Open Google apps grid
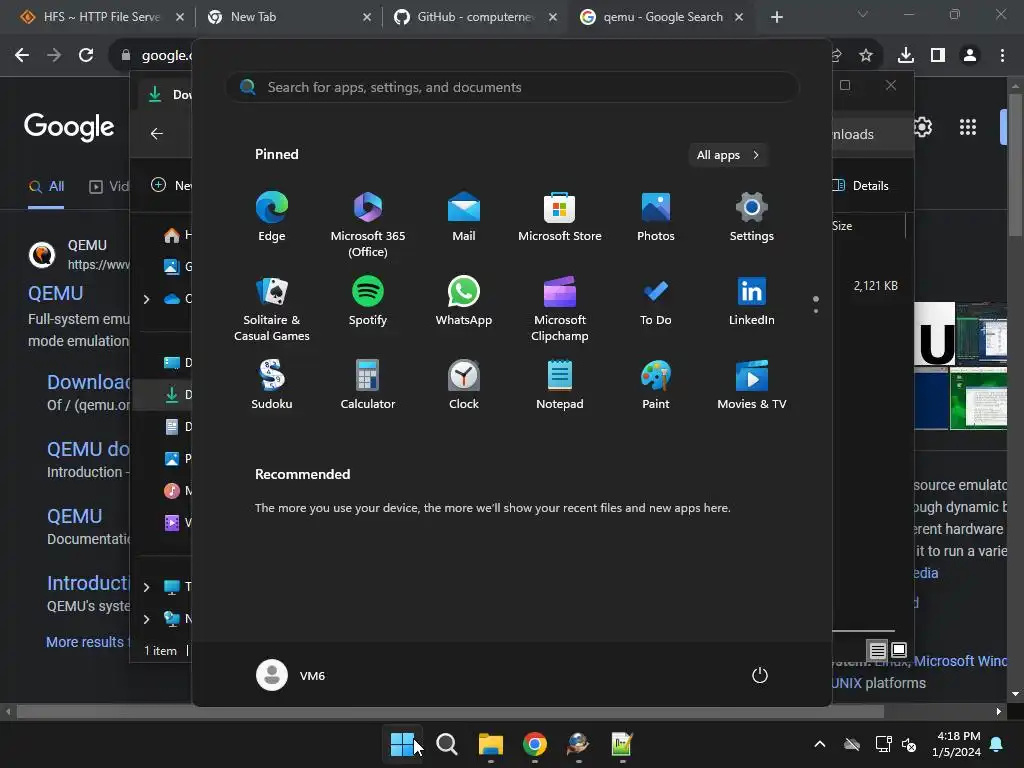 pos(968,127)
